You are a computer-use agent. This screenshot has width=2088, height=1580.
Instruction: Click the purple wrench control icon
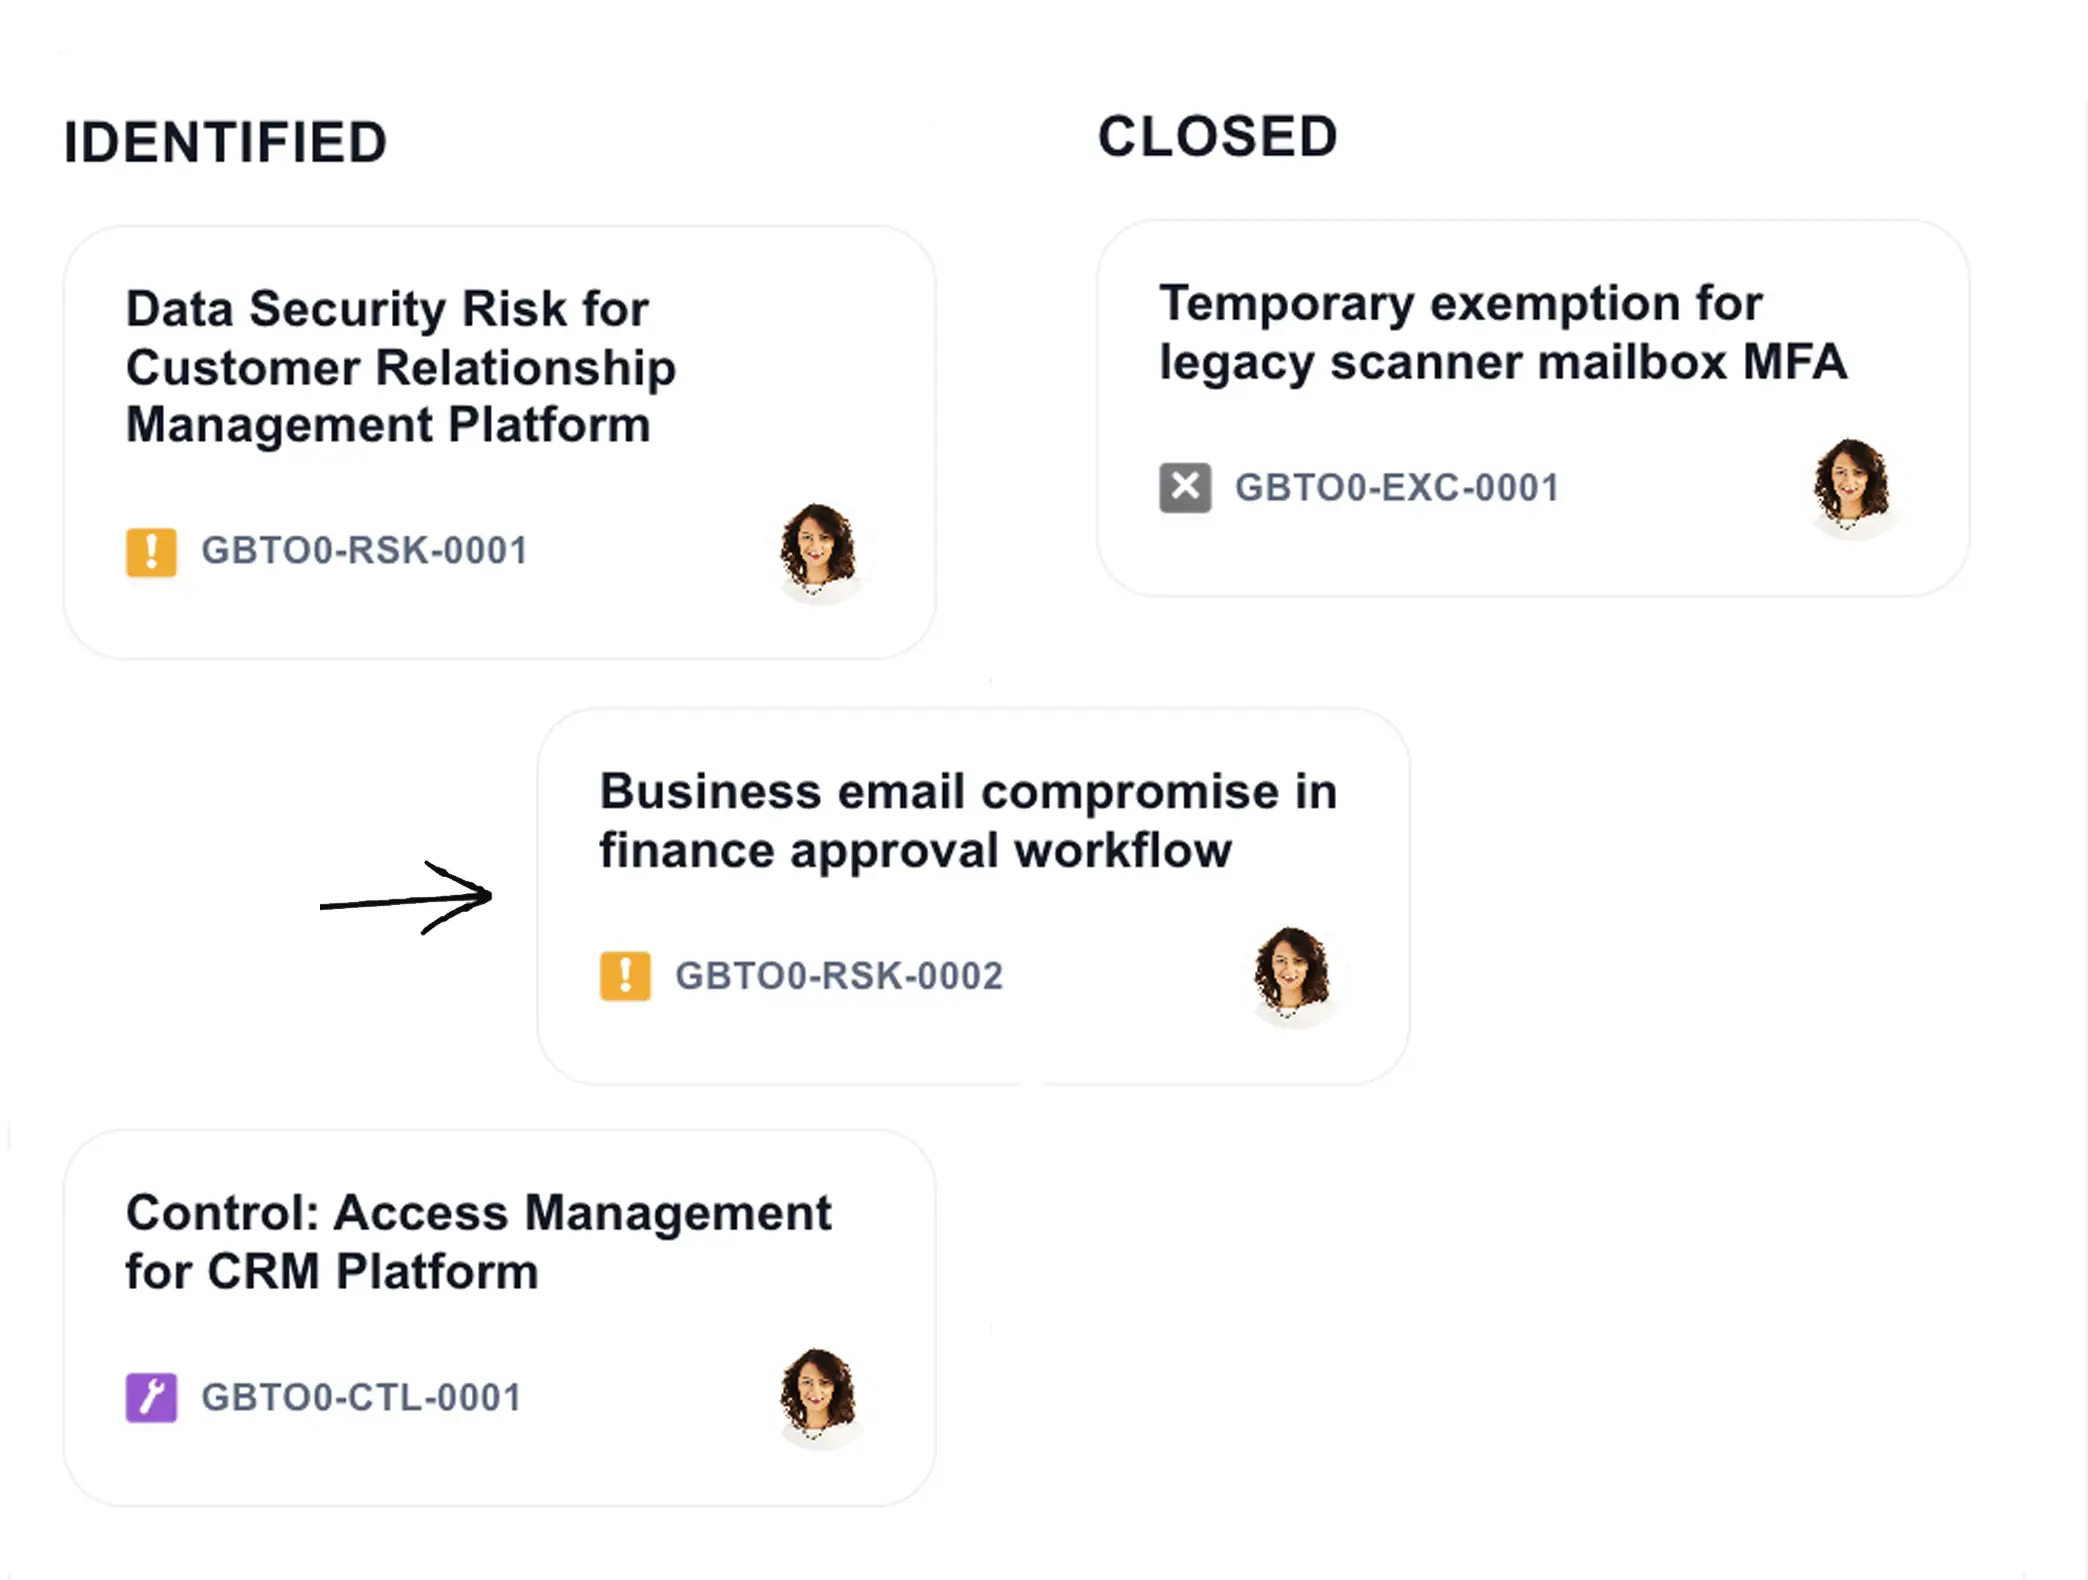(x=151, y=1398)
